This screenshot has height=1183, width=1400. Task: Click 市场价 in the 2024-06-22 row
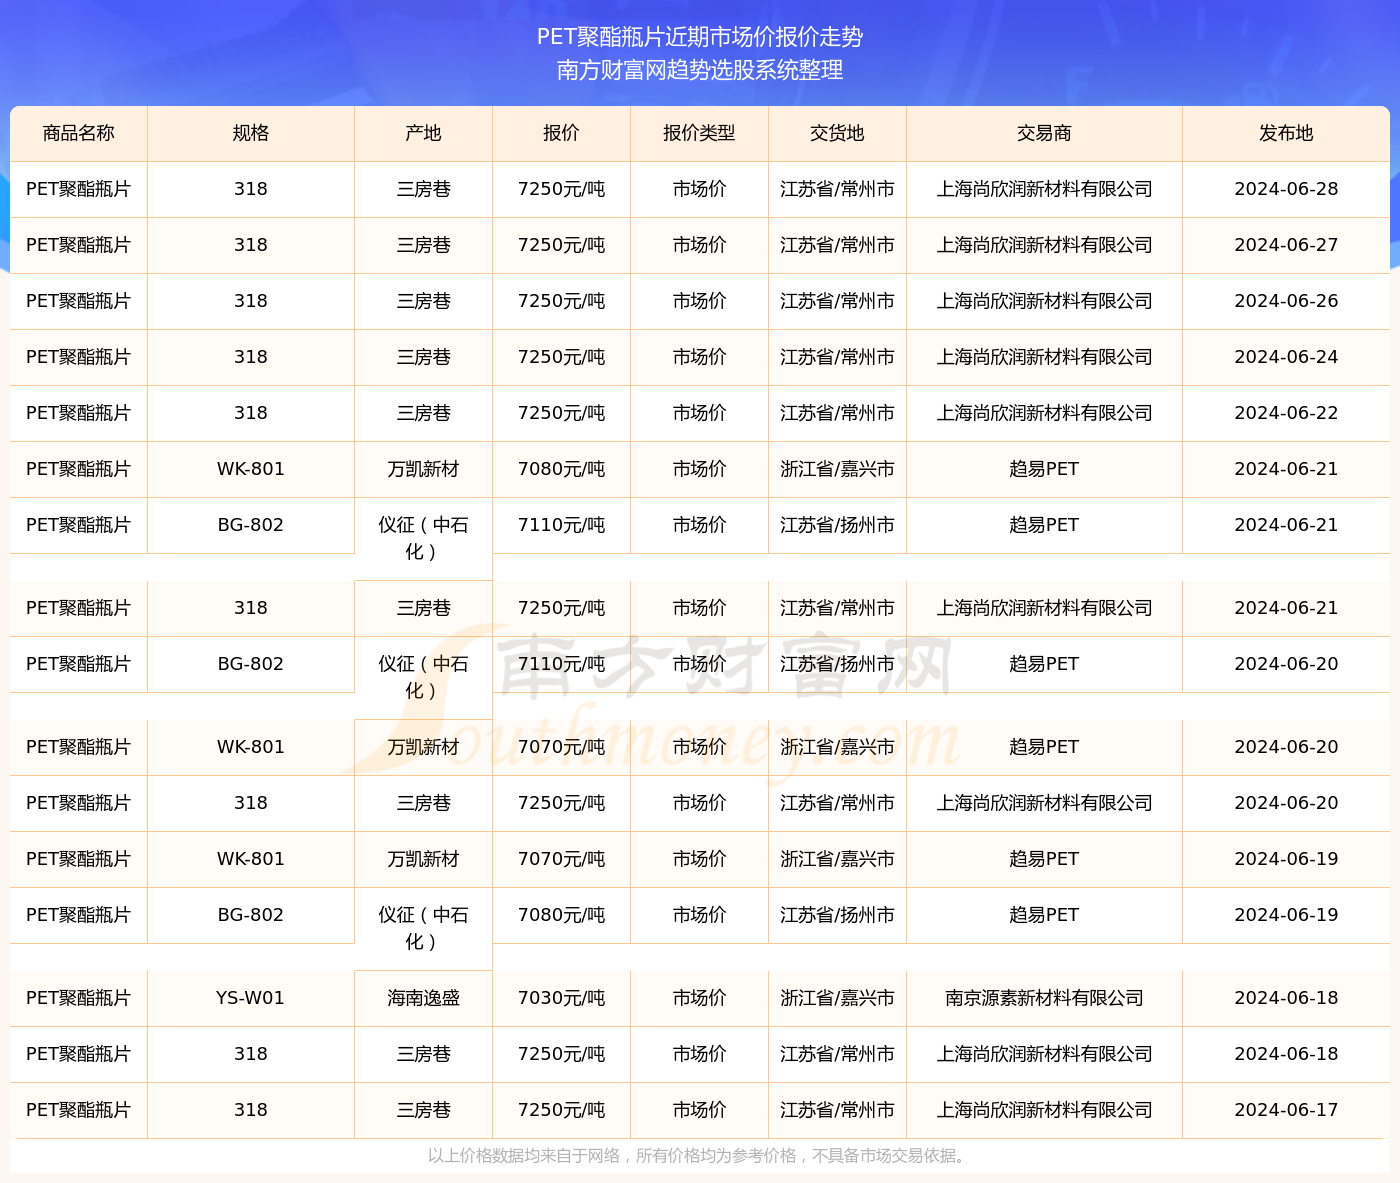[x=700, y=413]
